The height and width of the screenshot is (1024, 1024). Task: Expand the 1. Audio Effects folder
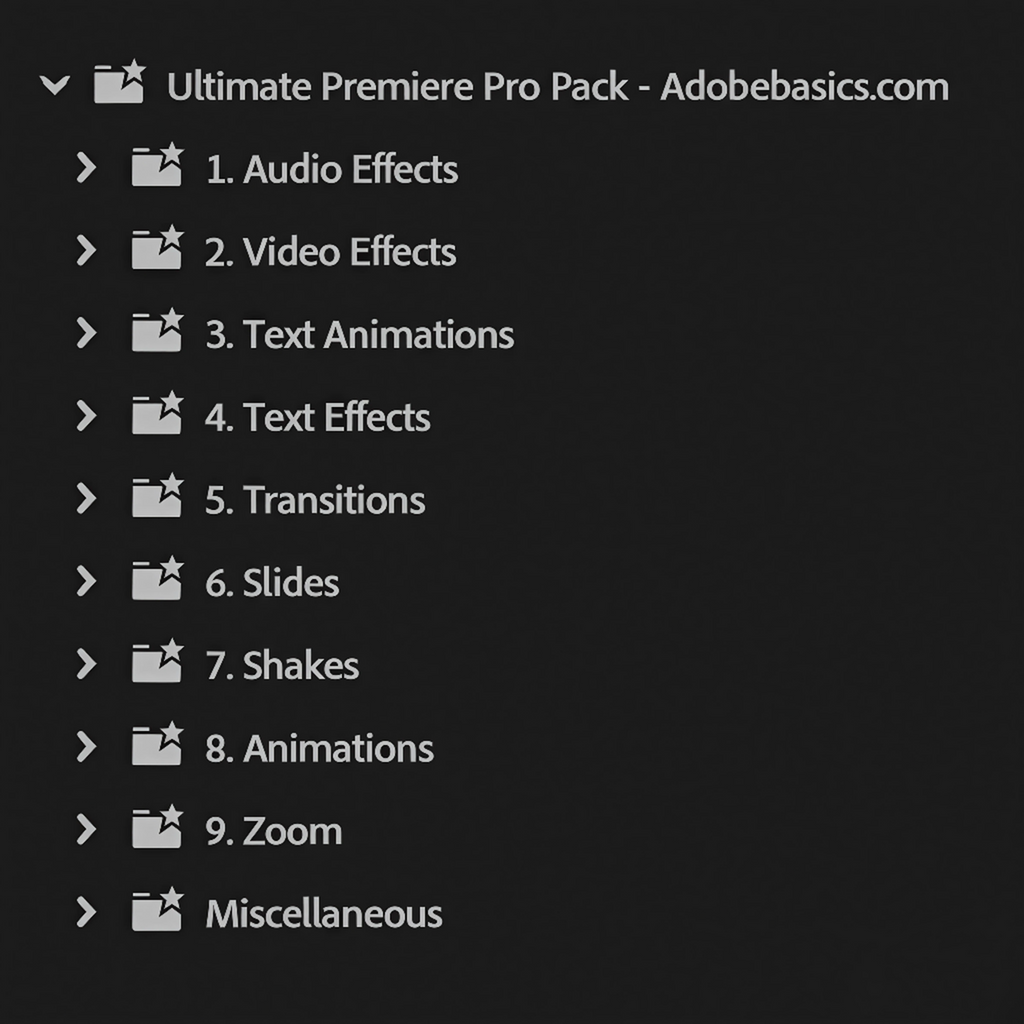87,168
